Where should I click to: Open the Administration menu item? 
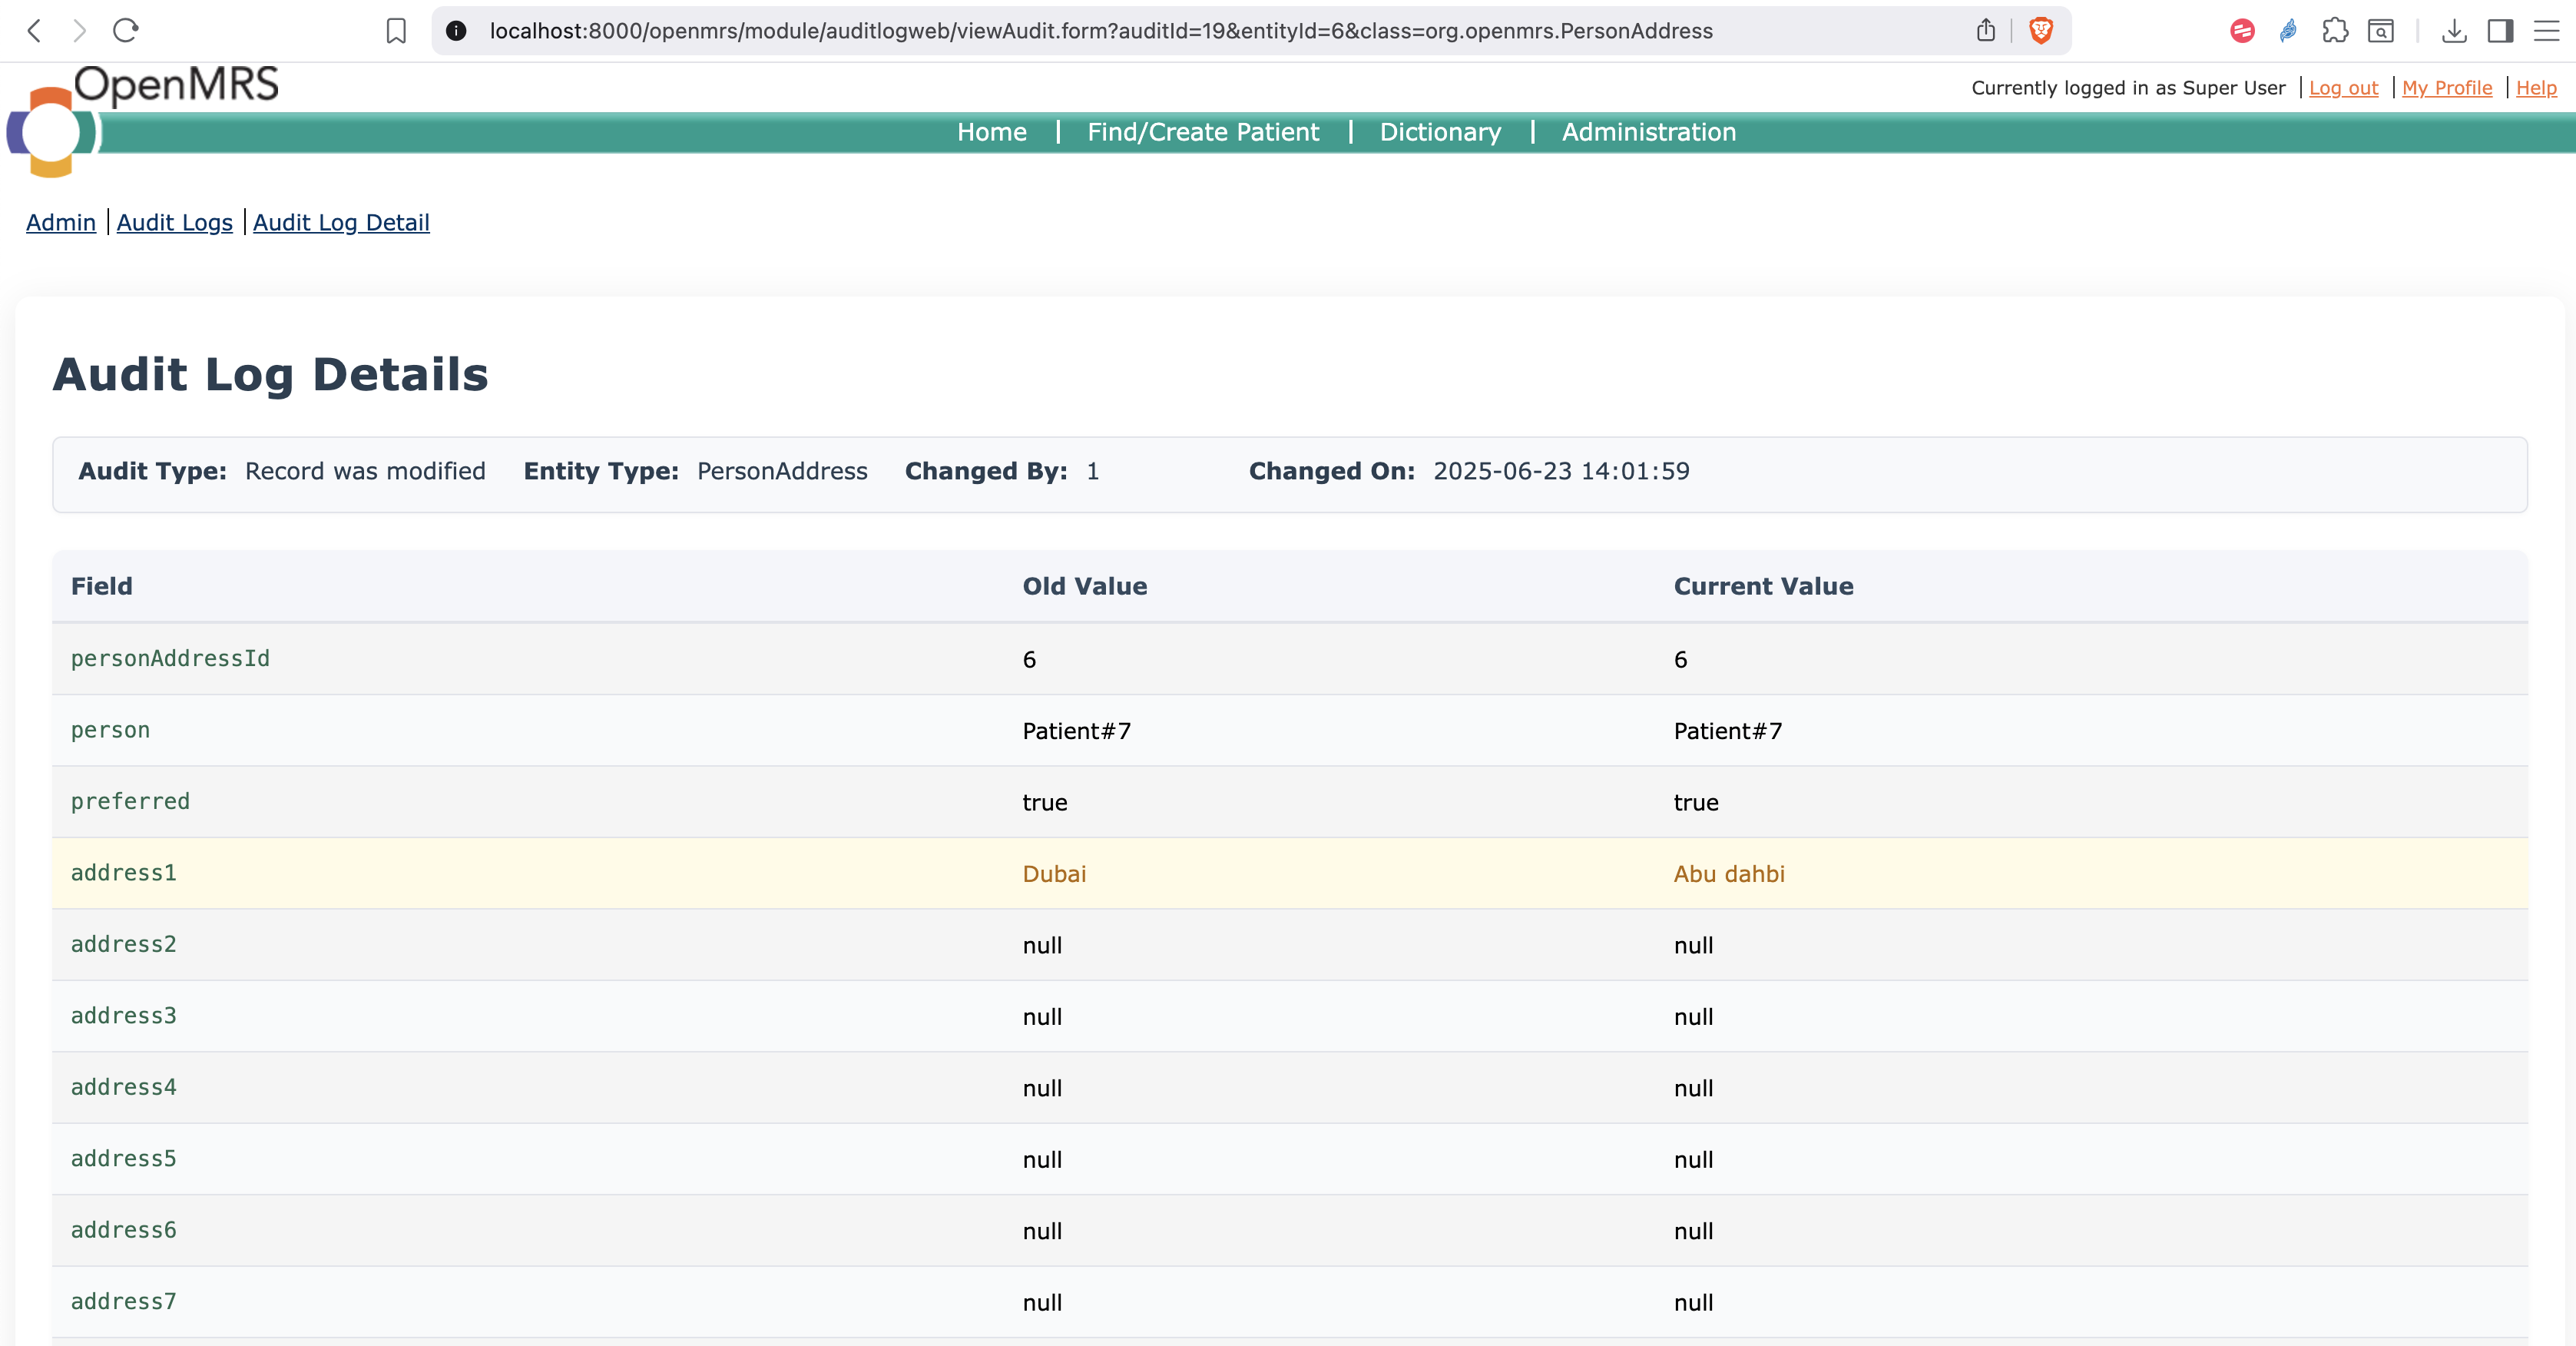pyautogui.click(x=1648, y=132)
